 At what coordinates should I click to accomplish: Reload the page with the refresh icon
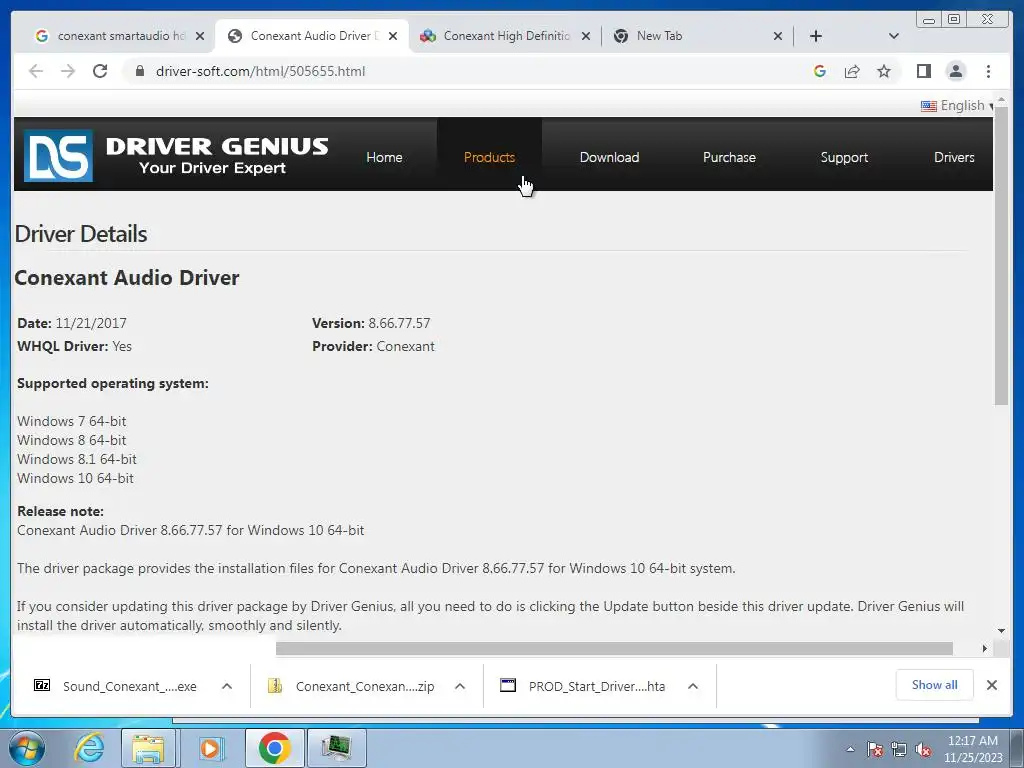[x=100, y=71]
